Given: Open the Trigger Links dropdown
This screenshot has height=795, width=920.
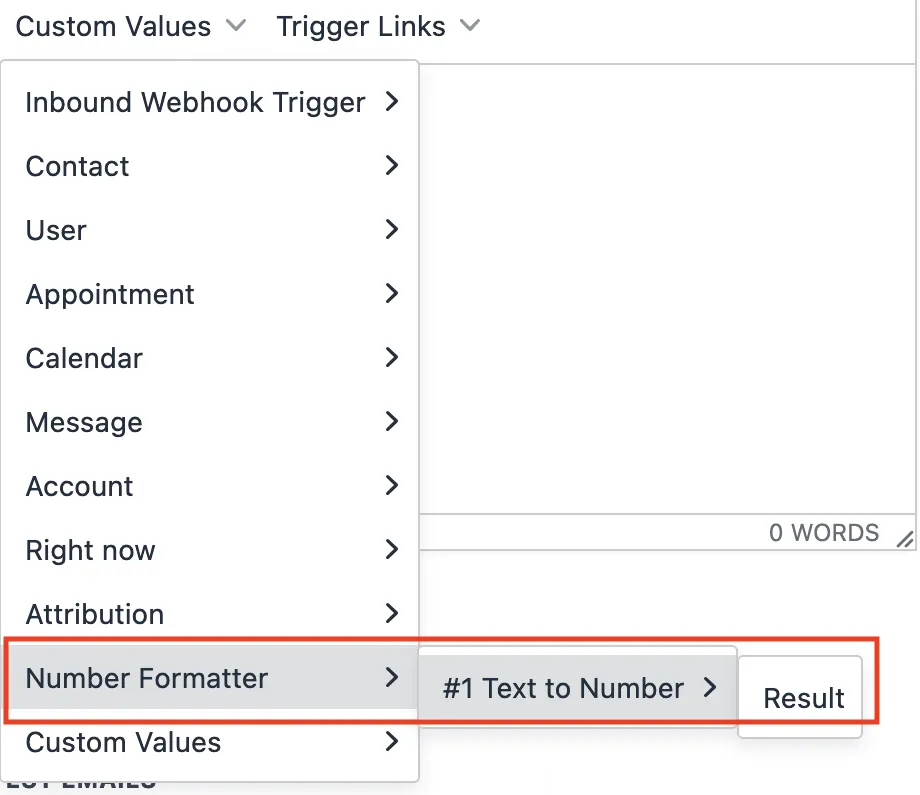Looking at the screenshot, I should coord(377,27).
